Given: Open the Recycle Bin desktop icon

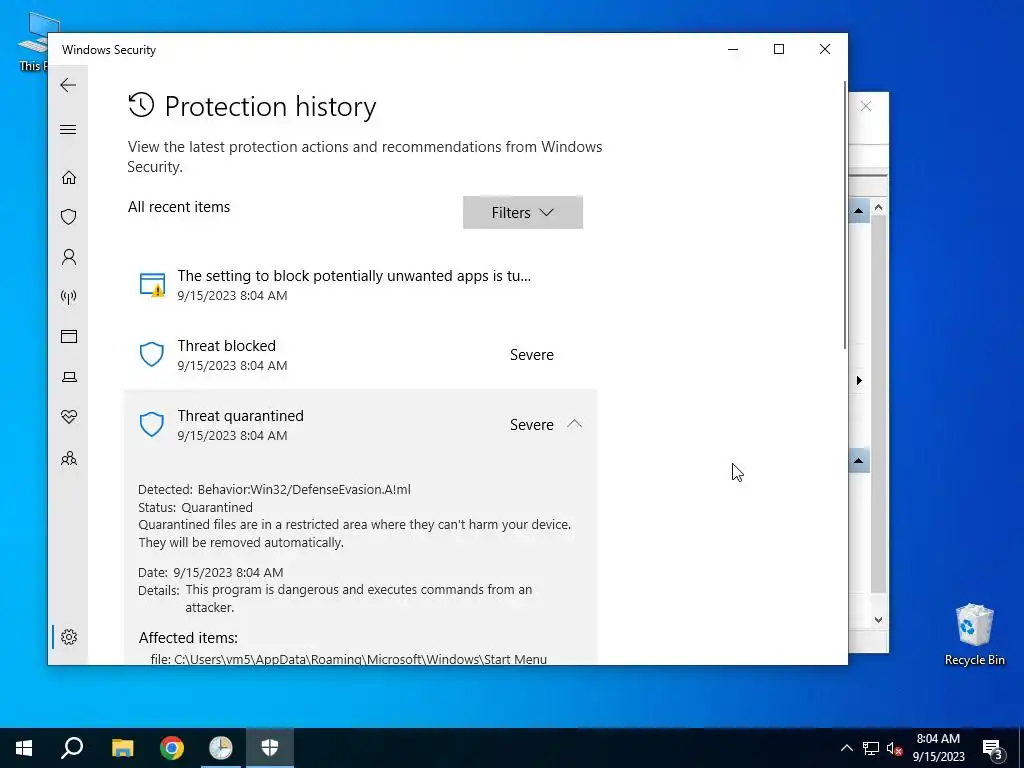Looking at the screenshot, I should (x=974, y=633).
